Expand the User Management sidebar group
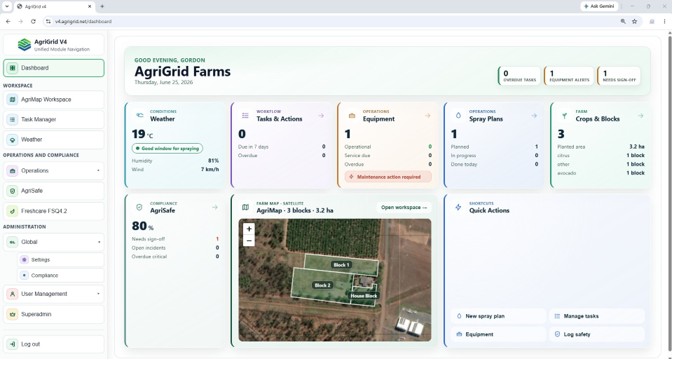 pyautogui.click(x=54, y=294)
